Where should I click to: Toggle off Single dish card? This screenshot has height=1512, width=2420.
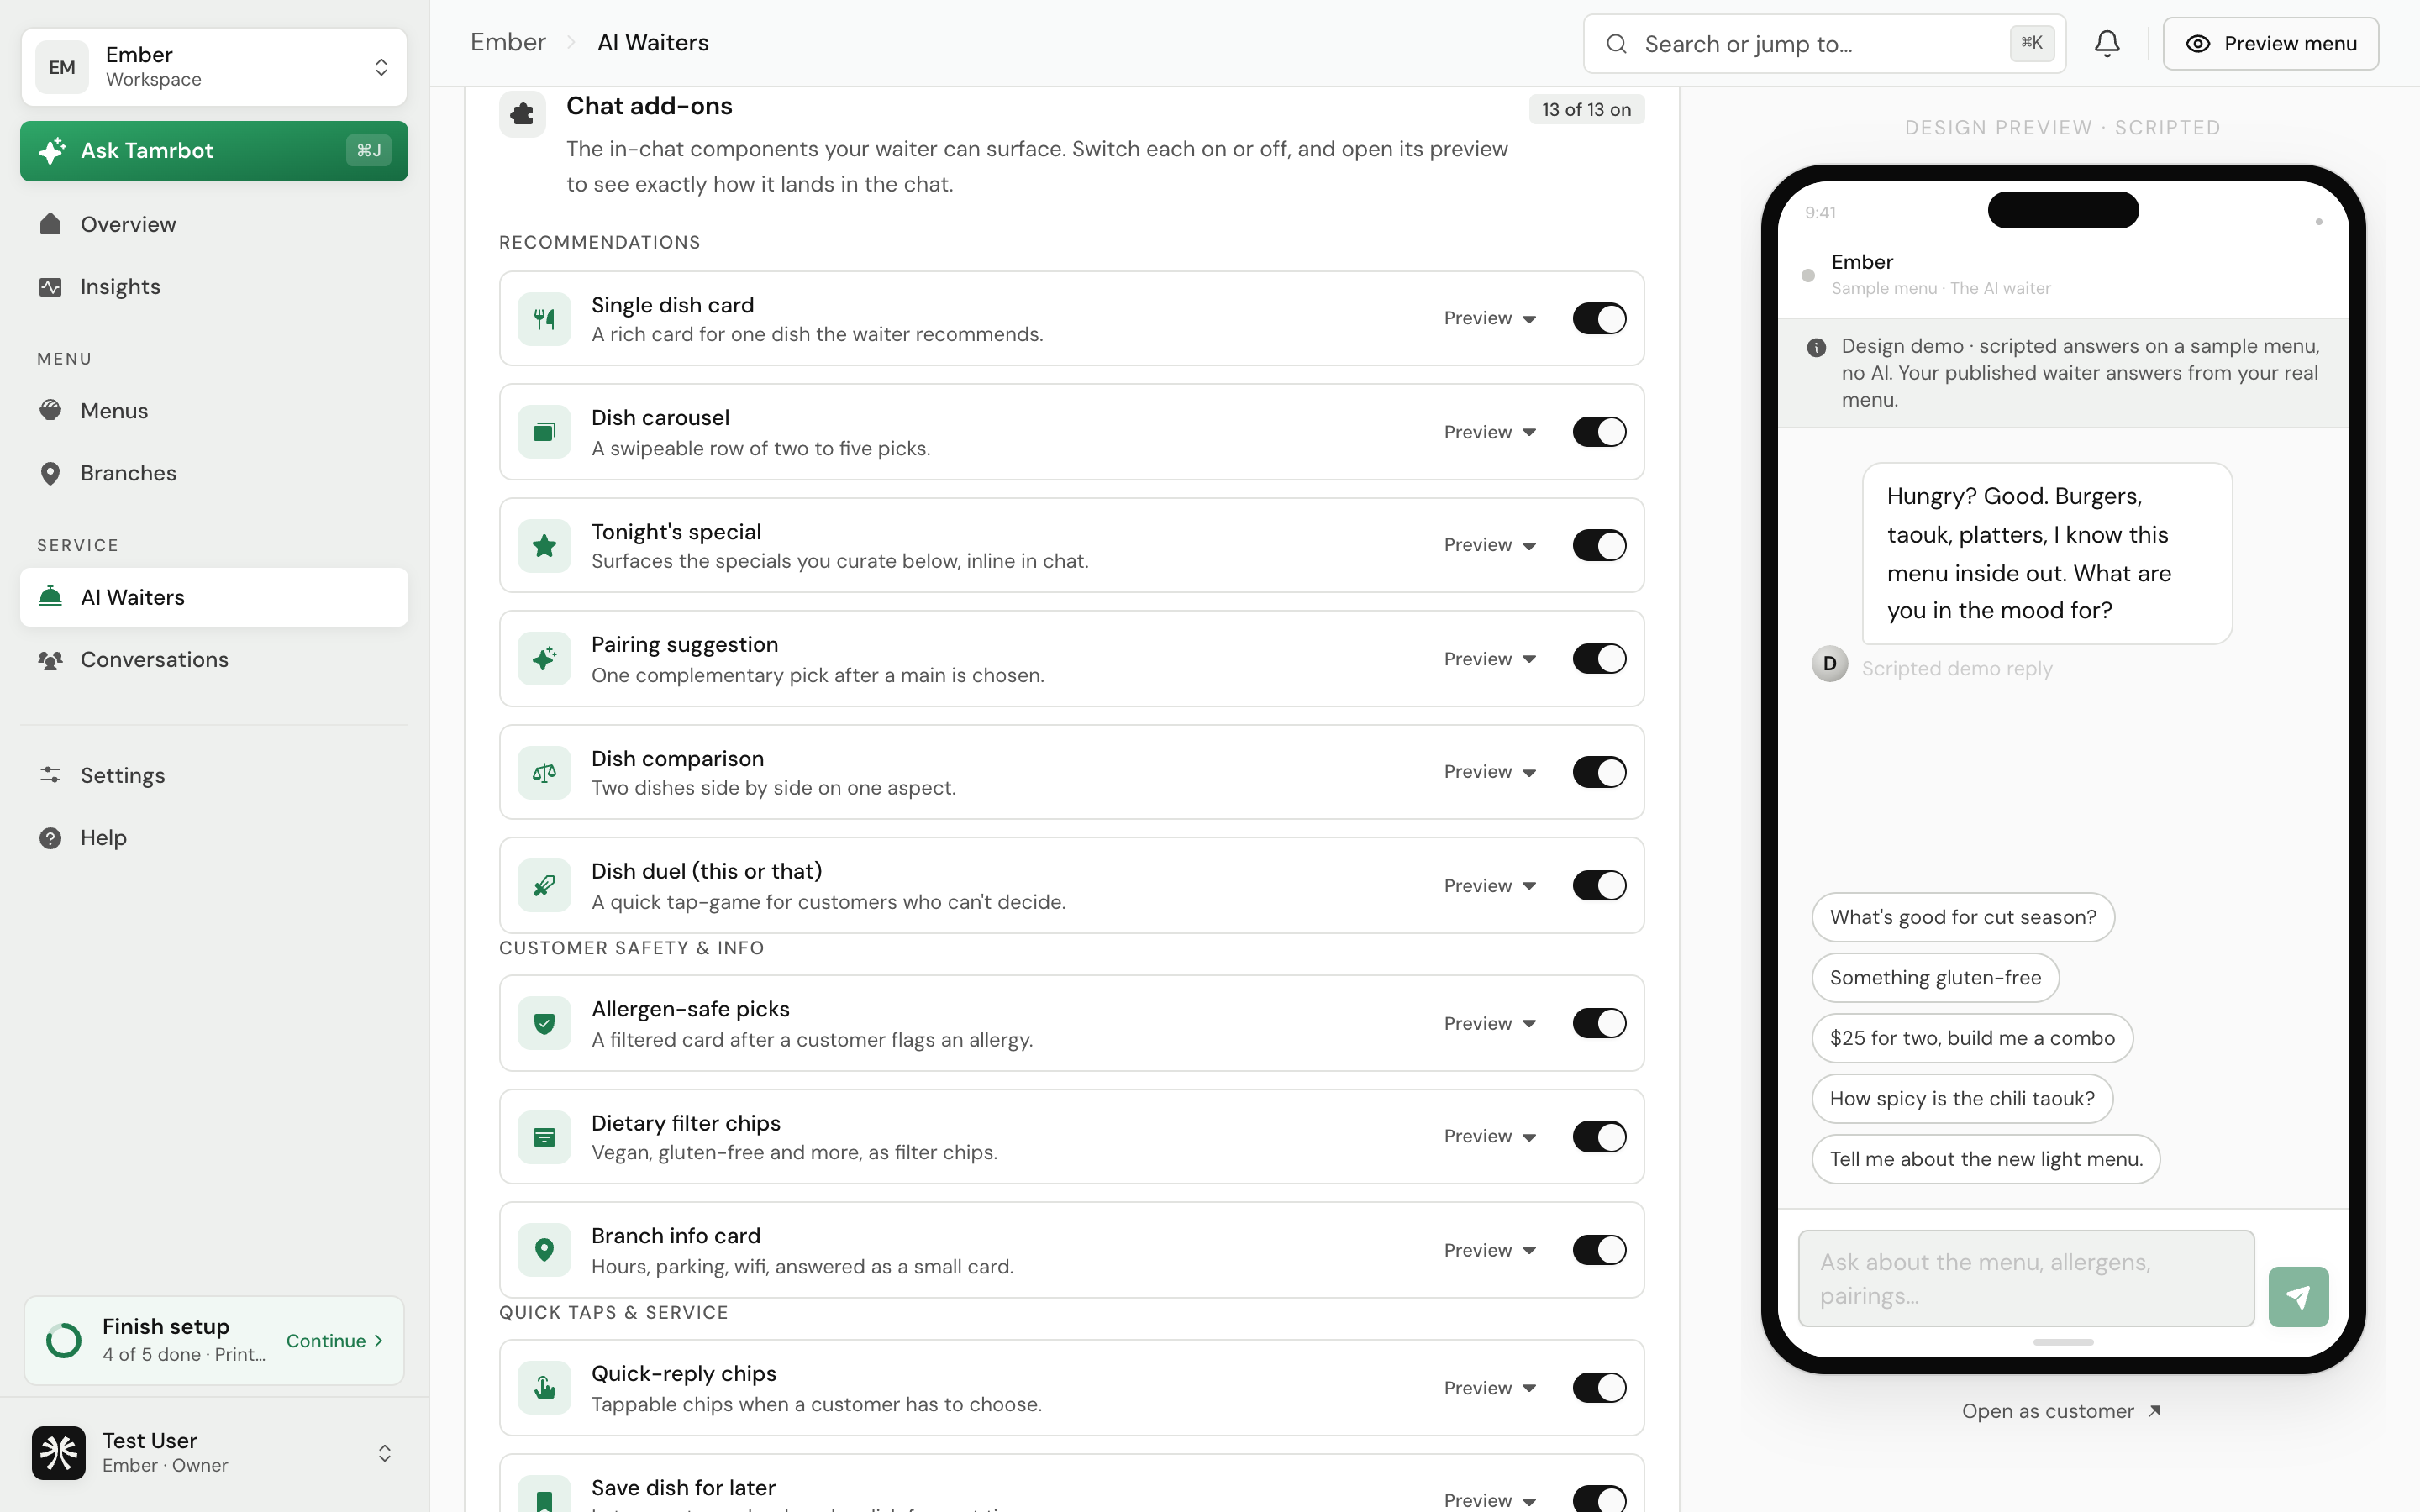point(1599,319)
